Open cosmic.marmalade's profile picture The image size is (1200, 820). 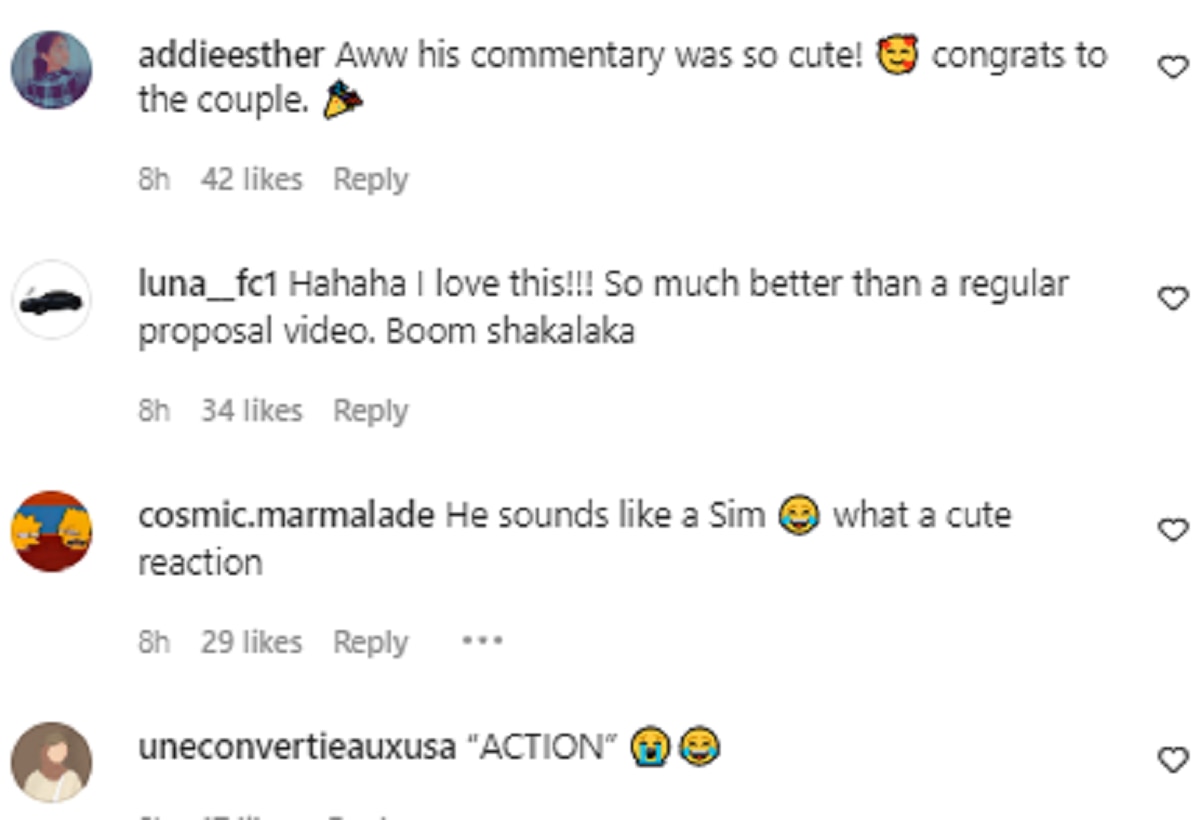pos(51,531)
